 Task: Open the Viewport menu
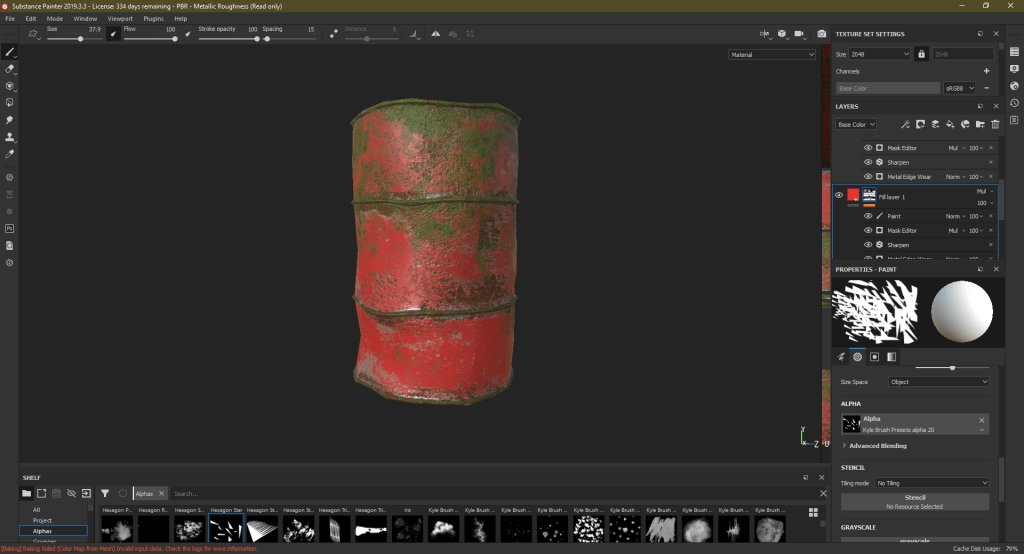(119, 18)
